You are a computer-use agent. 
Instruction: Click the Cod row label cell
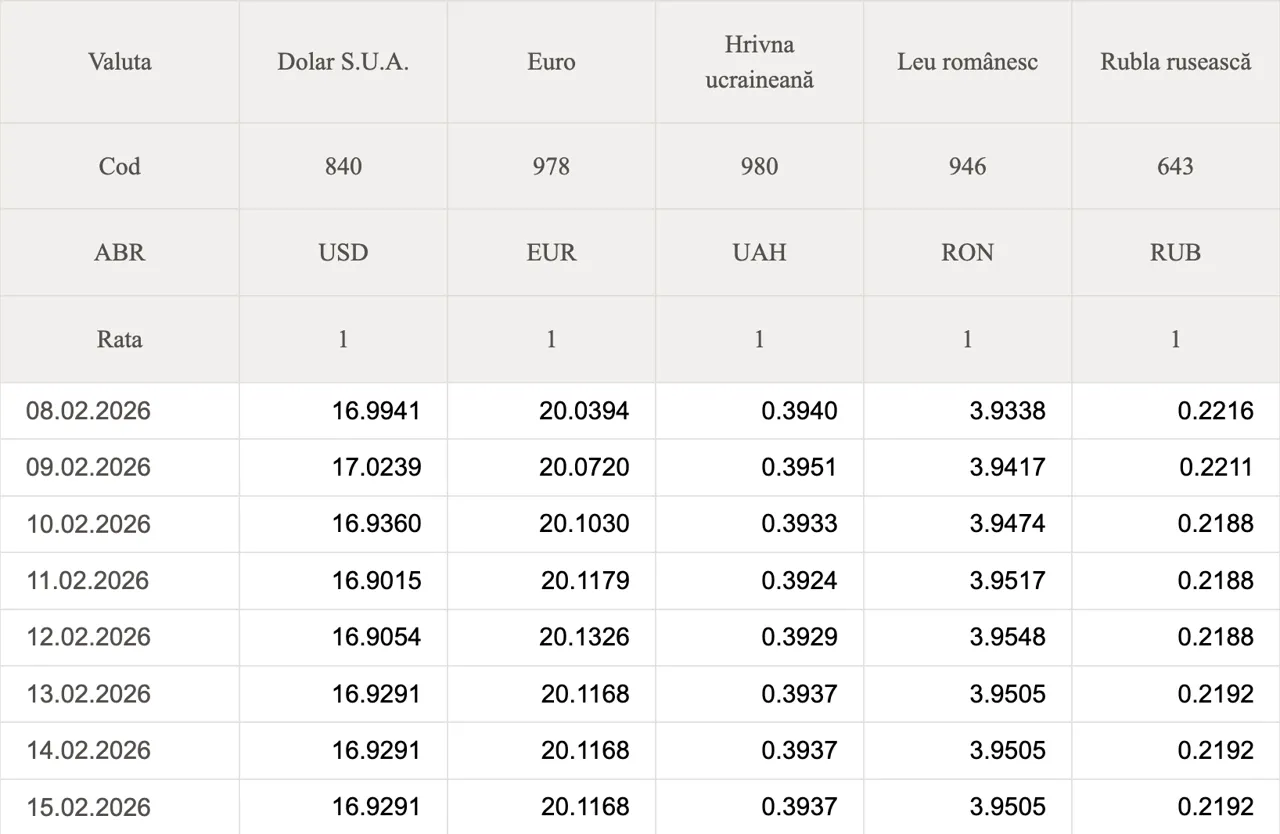pyautogui.click(x=120, y=167)
